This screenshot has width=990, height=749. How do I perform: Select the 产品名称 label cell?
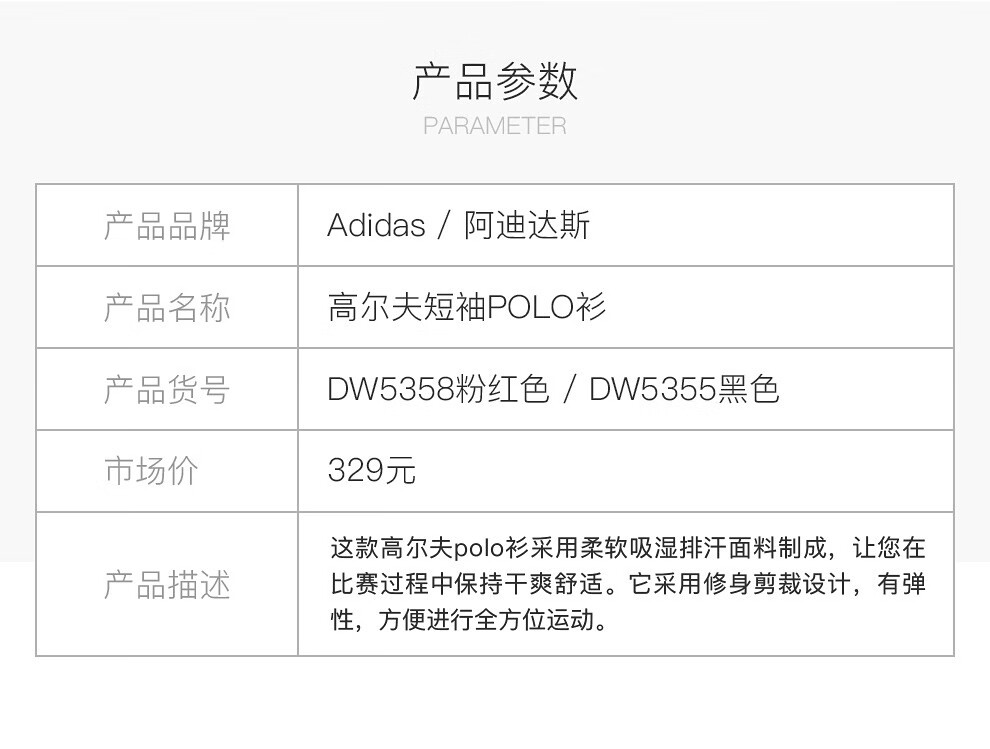167,308
